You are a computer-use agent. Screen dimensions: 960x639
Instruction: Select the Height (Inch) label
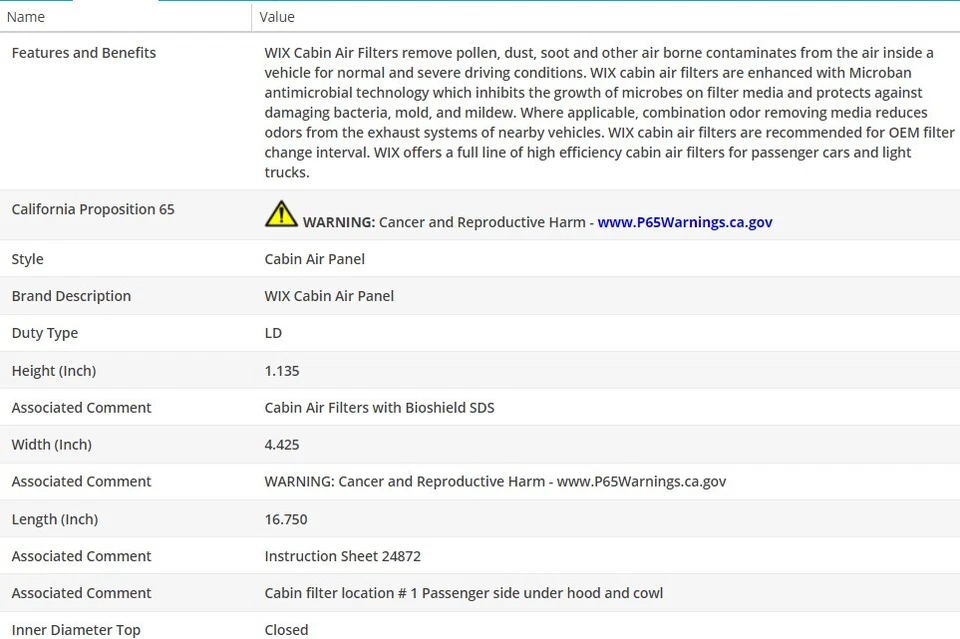click(x=54, y=371)
